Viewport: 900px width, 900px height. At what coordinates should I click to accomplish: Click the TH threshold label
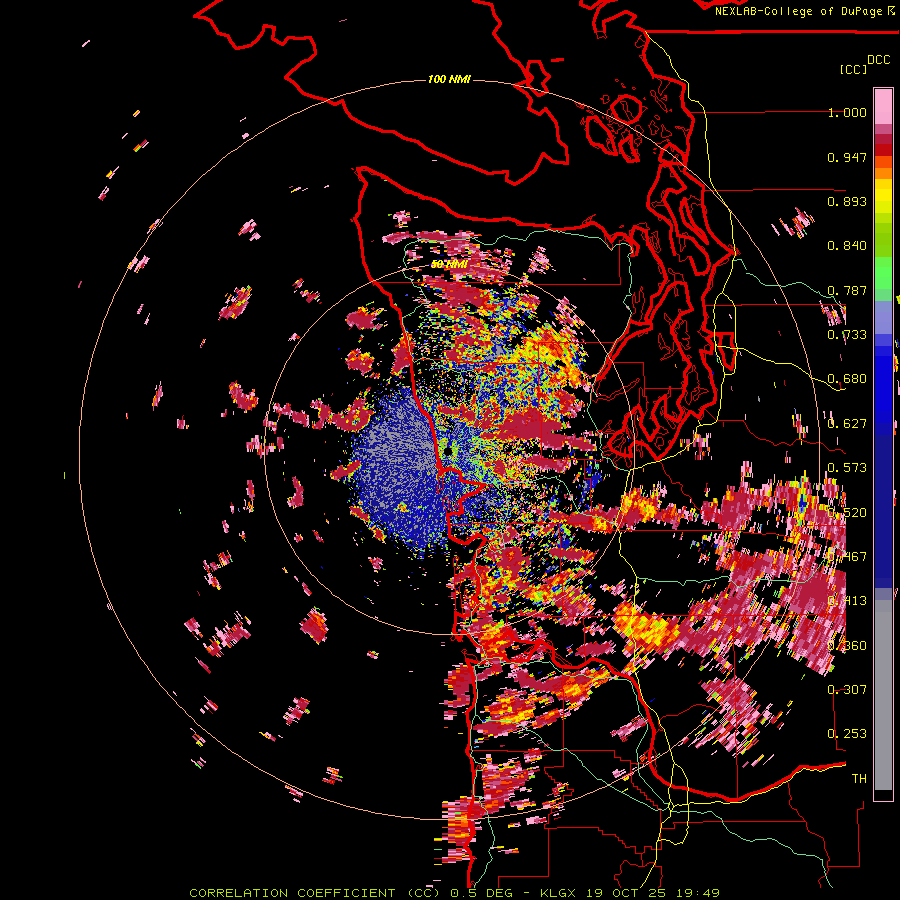coord(859,779)
